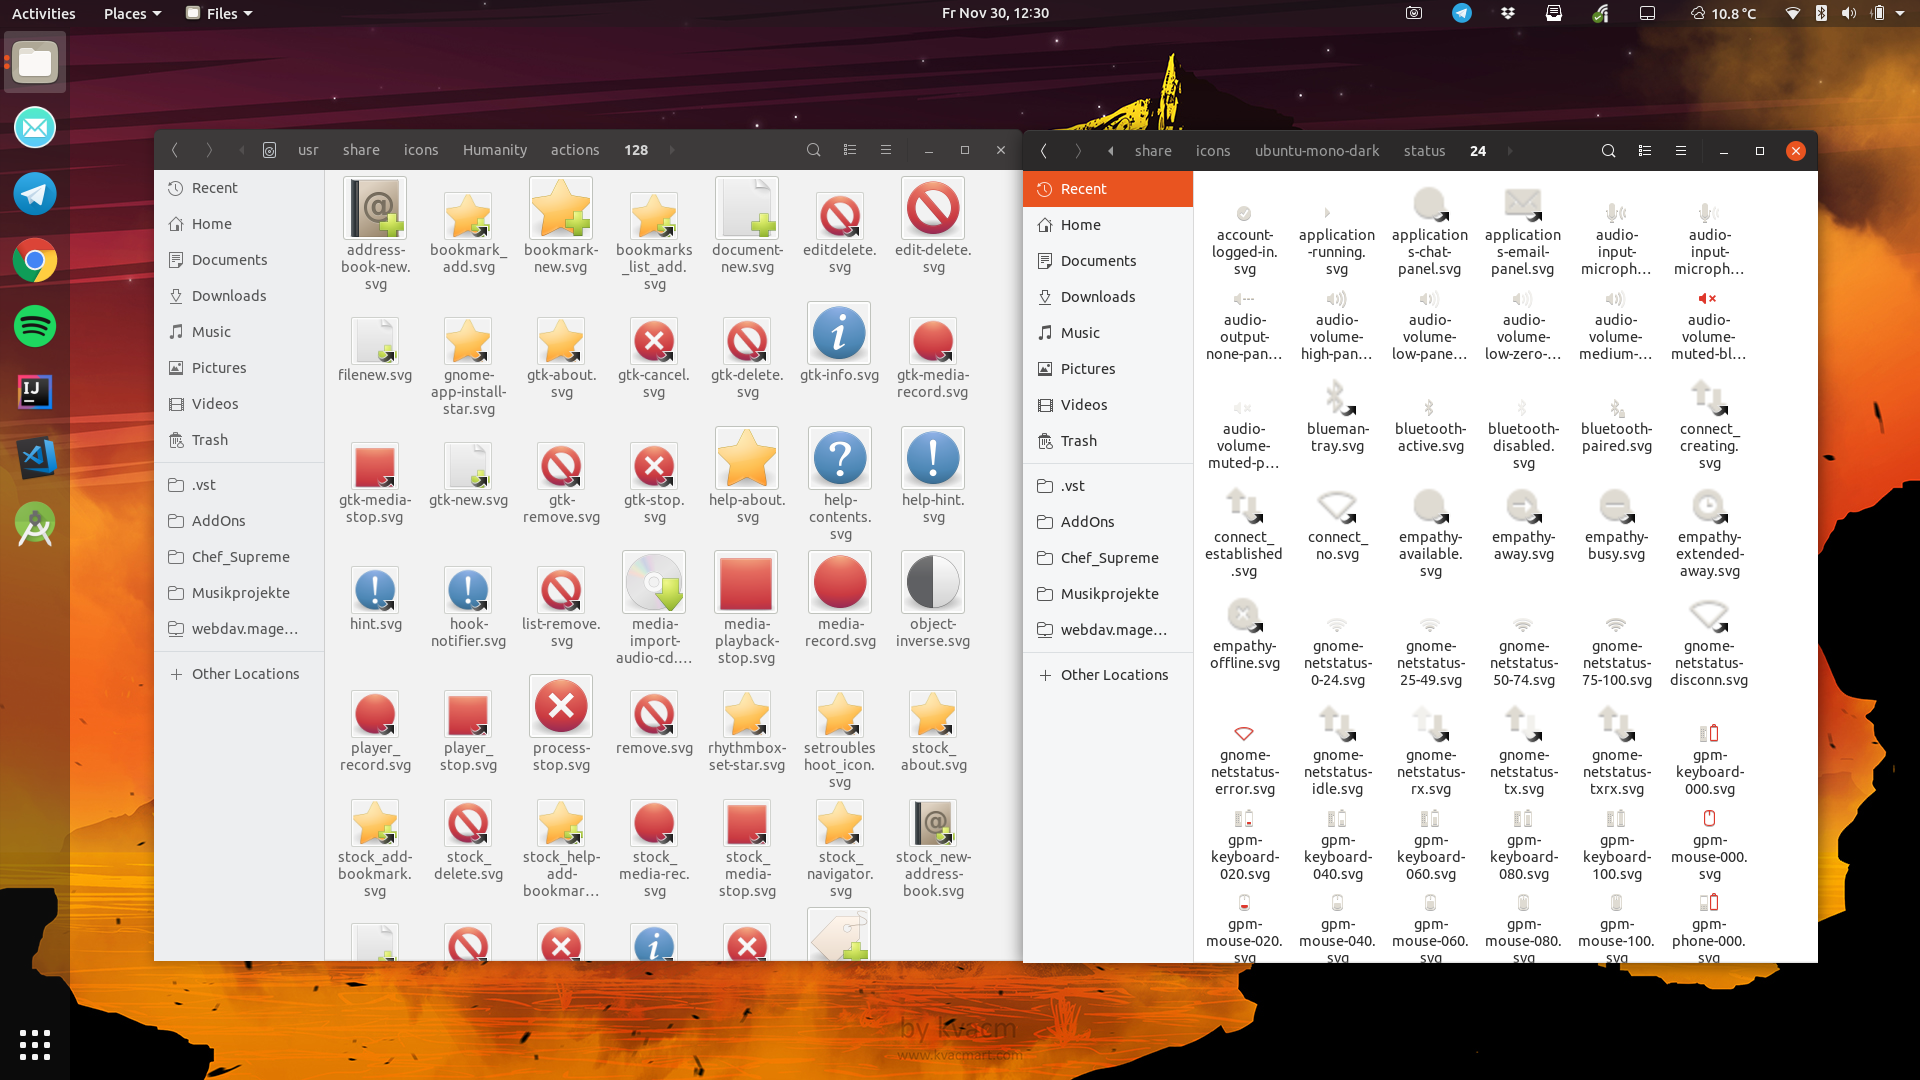This screenshot has width=1920, height=1080.
Task: Click the search icon in the right window toolbar
Action: click(1608, 151)
